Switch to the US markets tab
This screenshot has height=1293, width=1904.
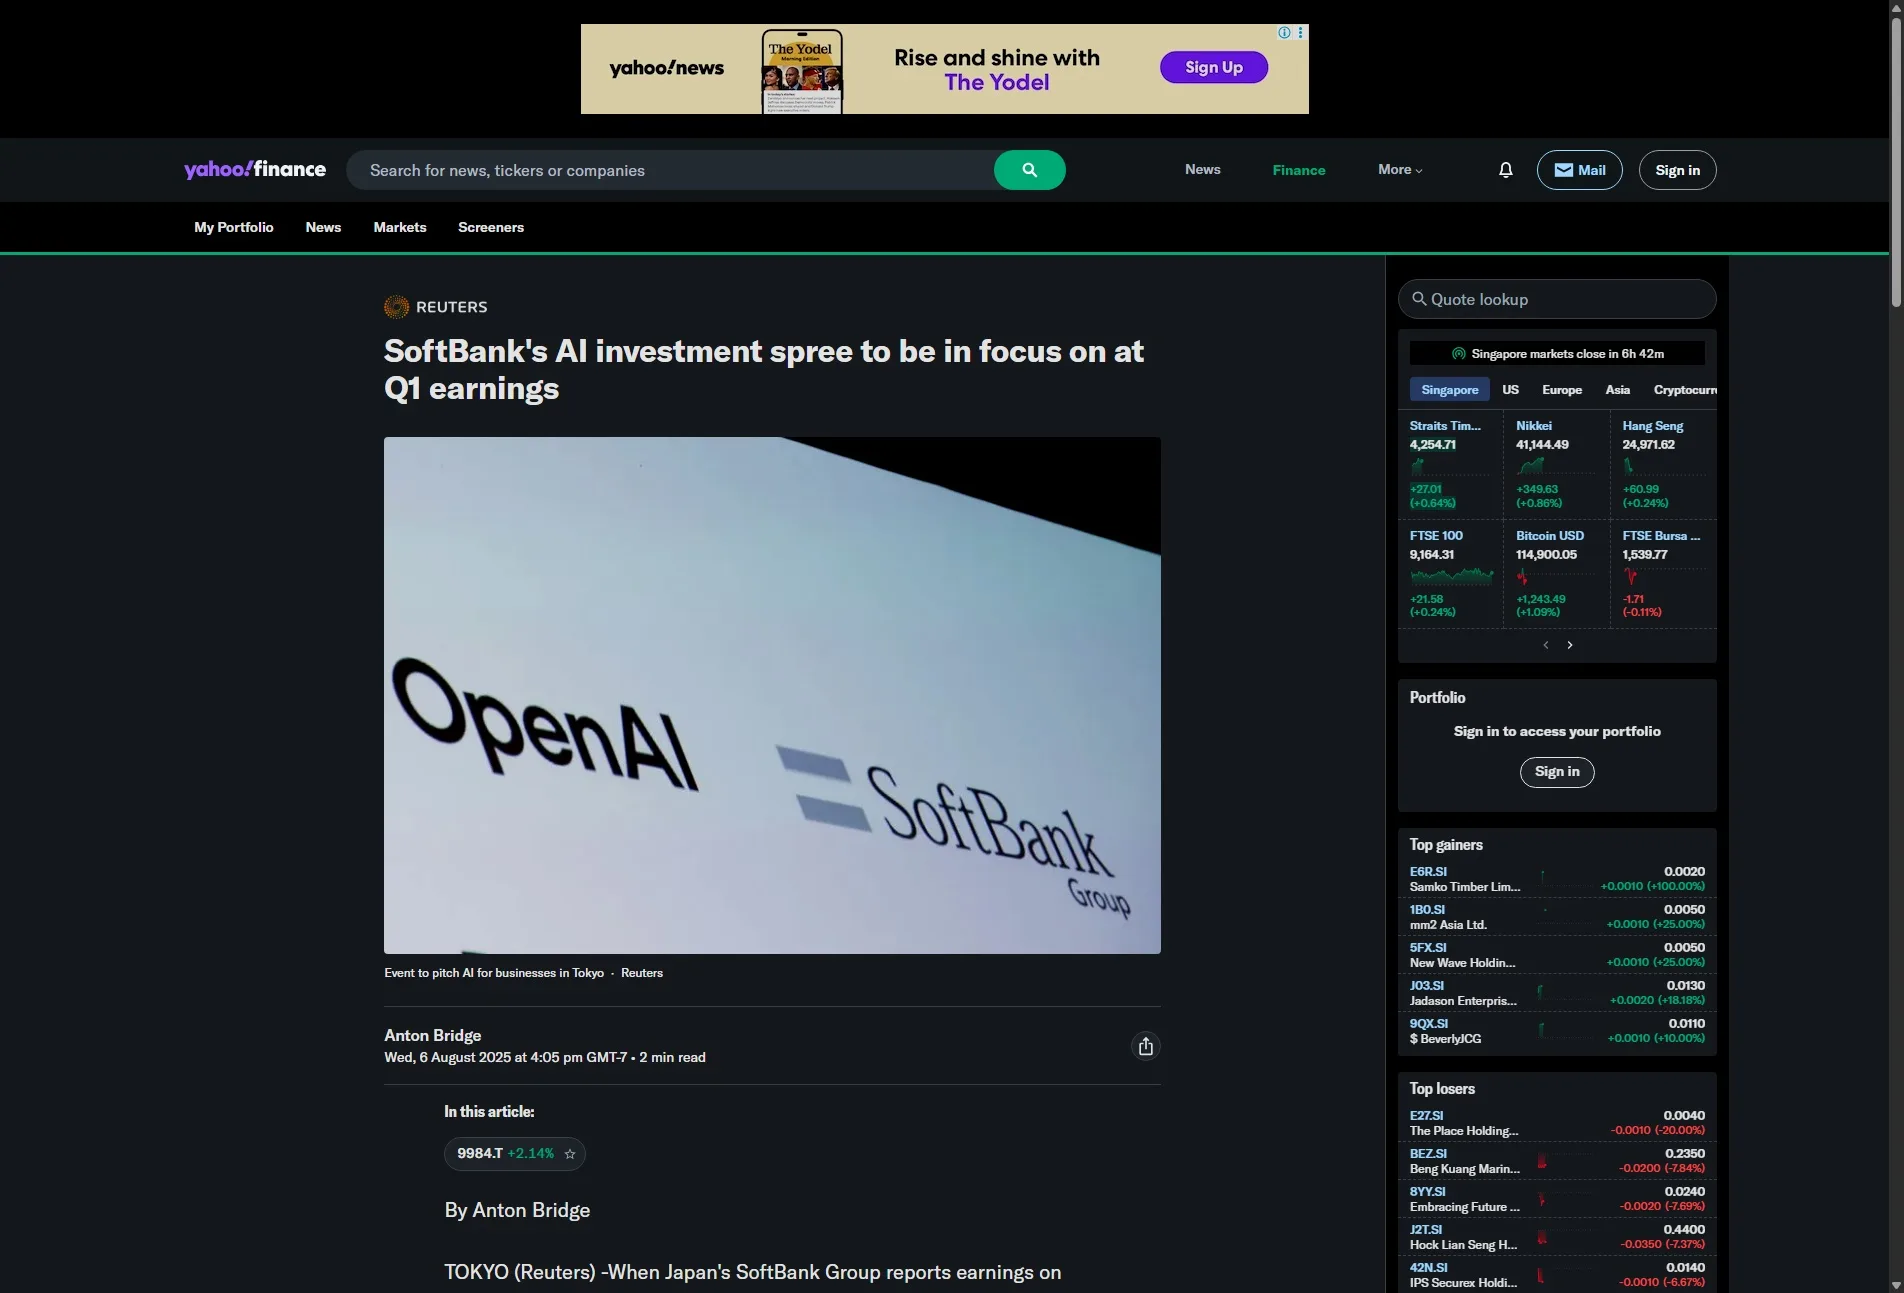click(x=1510, y=390)
